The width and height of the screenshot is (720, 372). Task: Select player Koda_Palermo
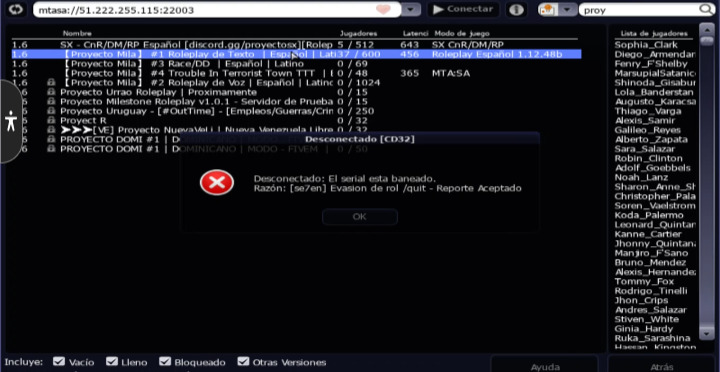click(x=649, y=215)
